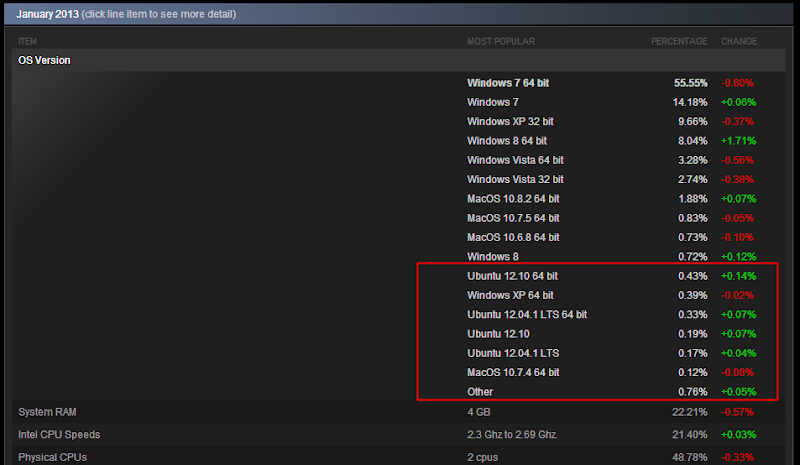
Task: Click the 4 GB most popular RAM value
Action: pos(479,412)
